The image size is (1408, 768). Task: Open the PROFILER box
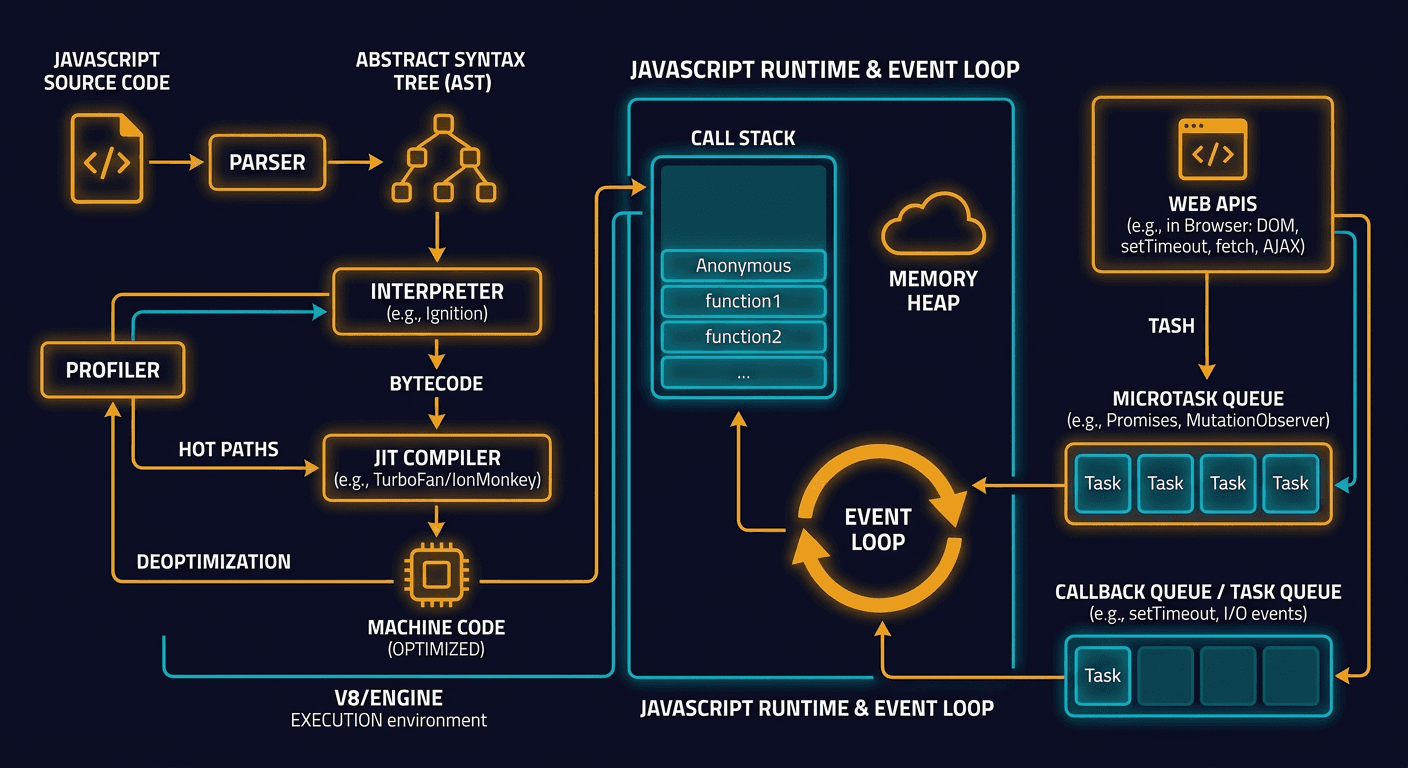click(112, 370)
